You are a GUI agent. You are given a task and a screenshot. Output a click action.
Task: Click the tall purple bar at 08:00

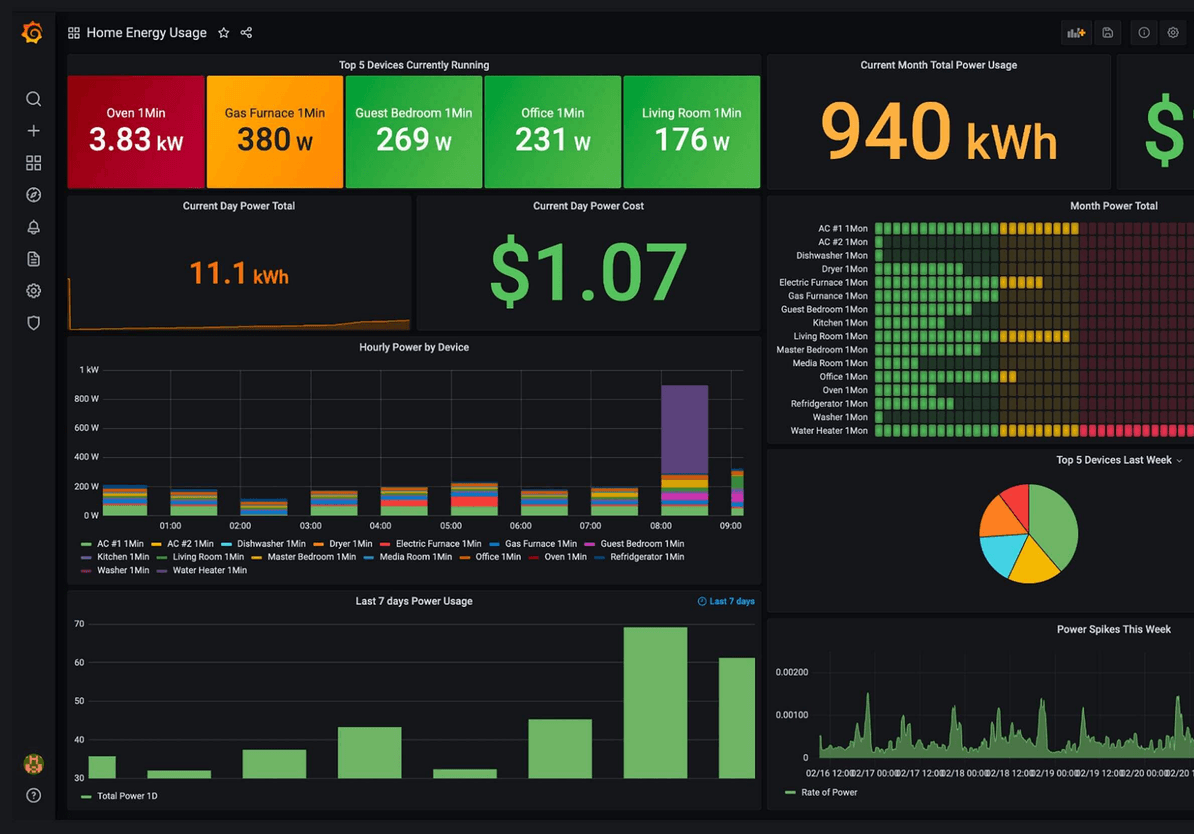(685, 430)
